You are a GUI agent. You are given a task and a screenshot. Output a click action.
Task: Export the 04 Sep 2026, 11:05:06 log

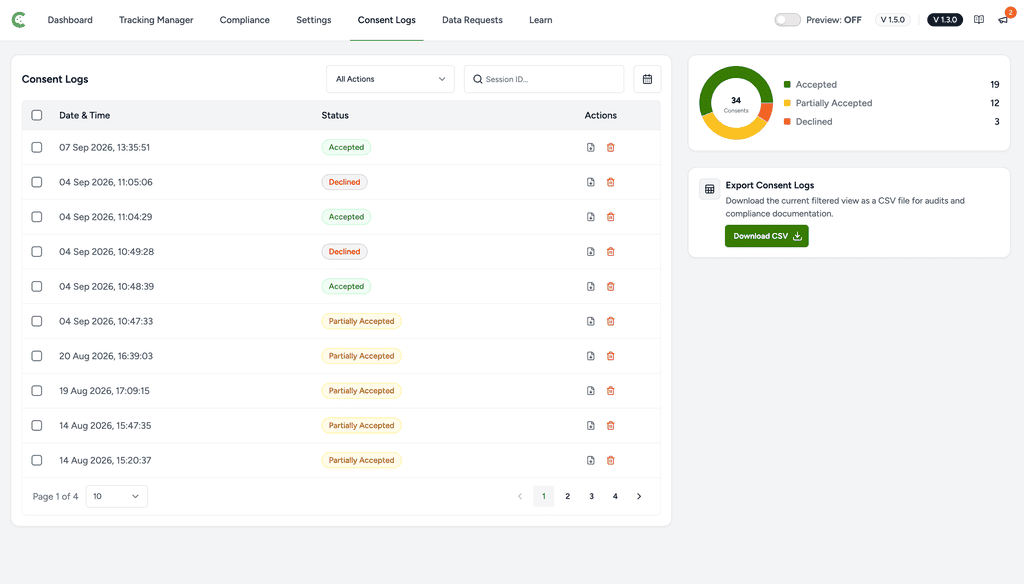pyautogui.click(x=590, y=182)
